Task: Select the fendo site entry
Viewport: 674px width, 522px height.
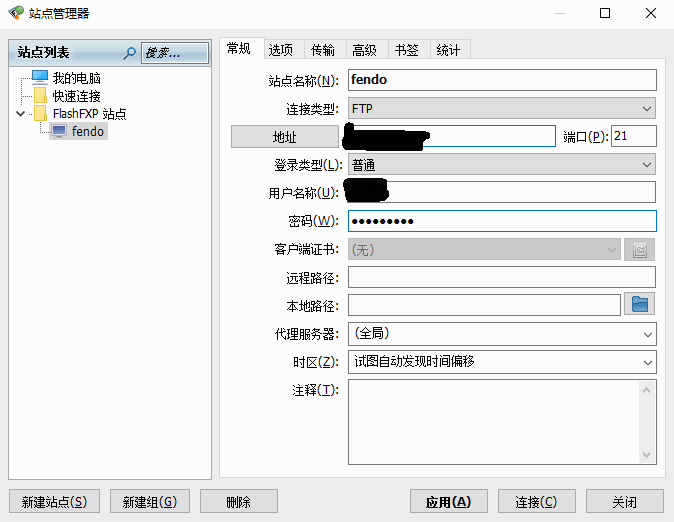Action: 87,131
